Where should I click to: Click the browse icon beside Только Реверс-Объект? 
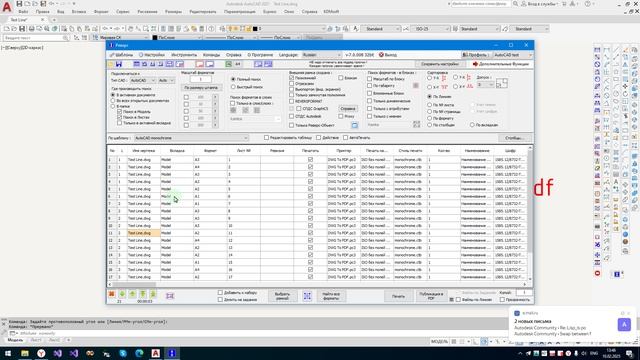point(354,125)
